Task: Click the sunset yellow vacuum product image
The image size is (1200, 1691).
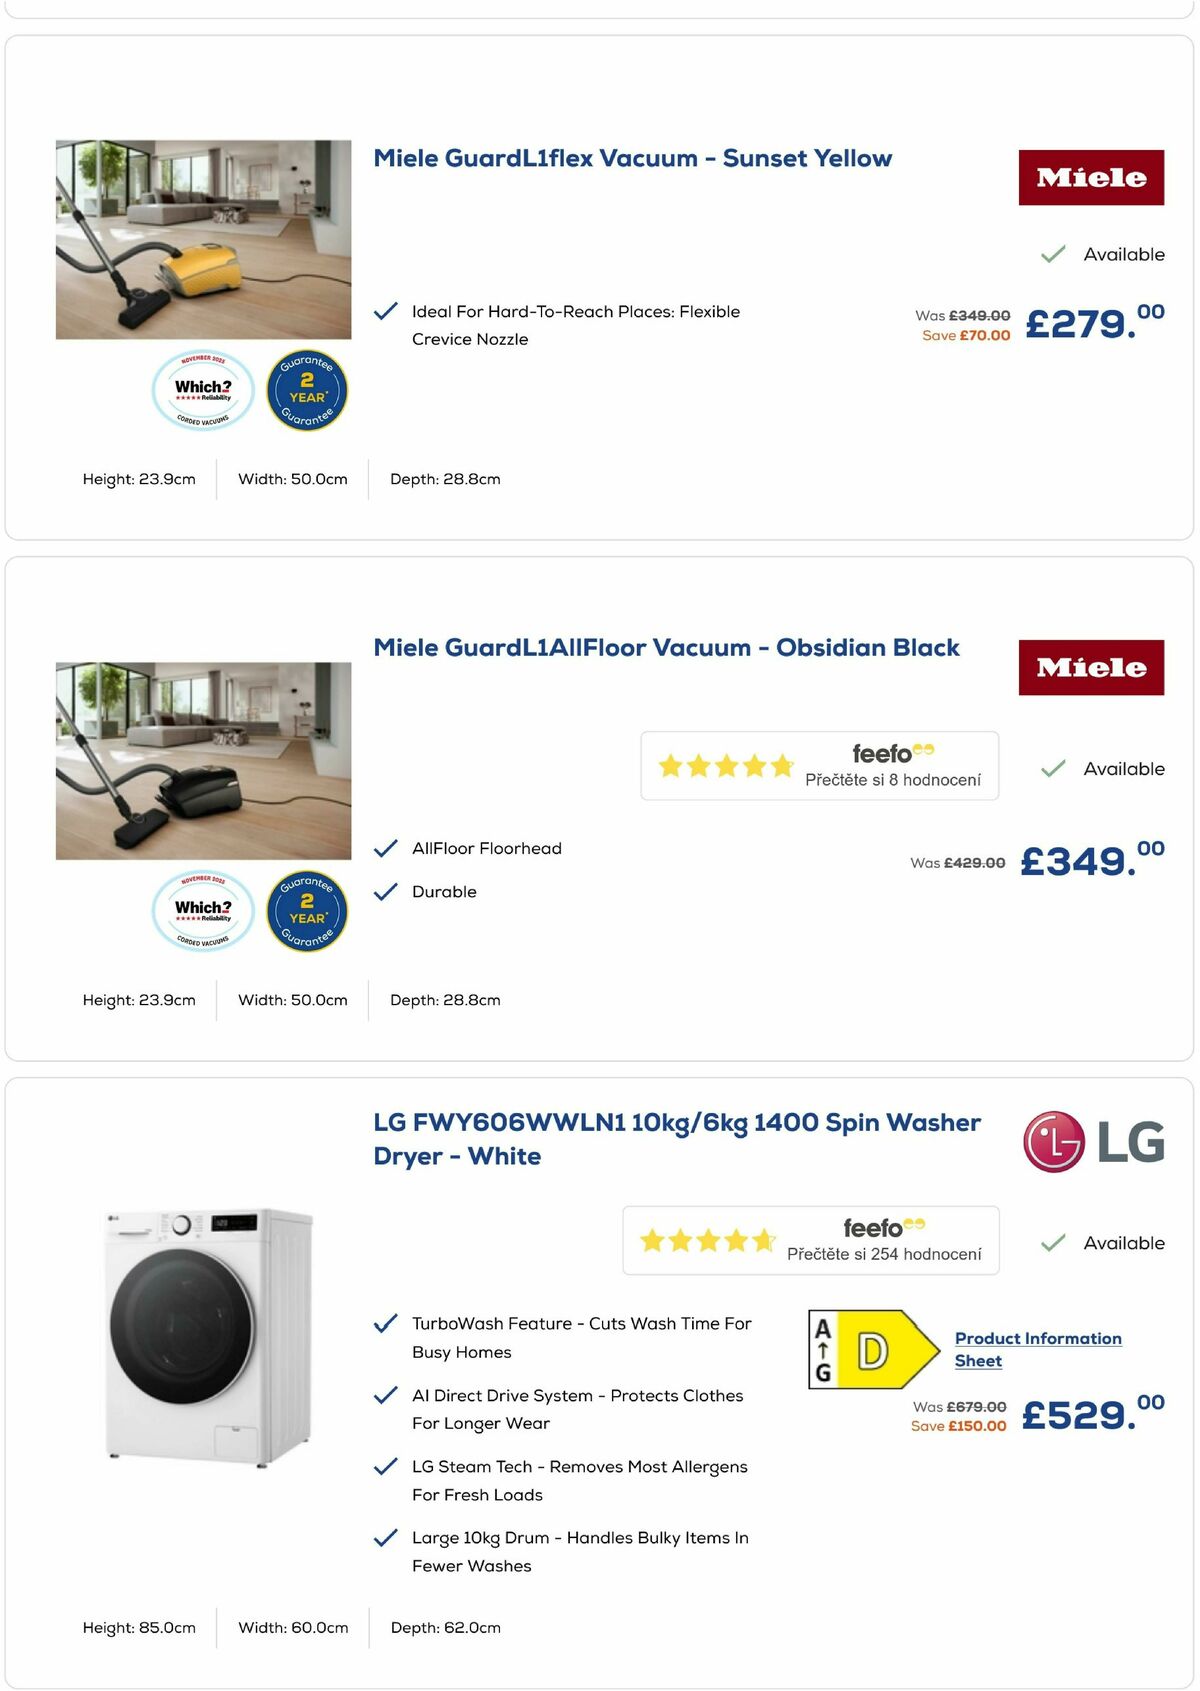Action: (x=203, y=237)
